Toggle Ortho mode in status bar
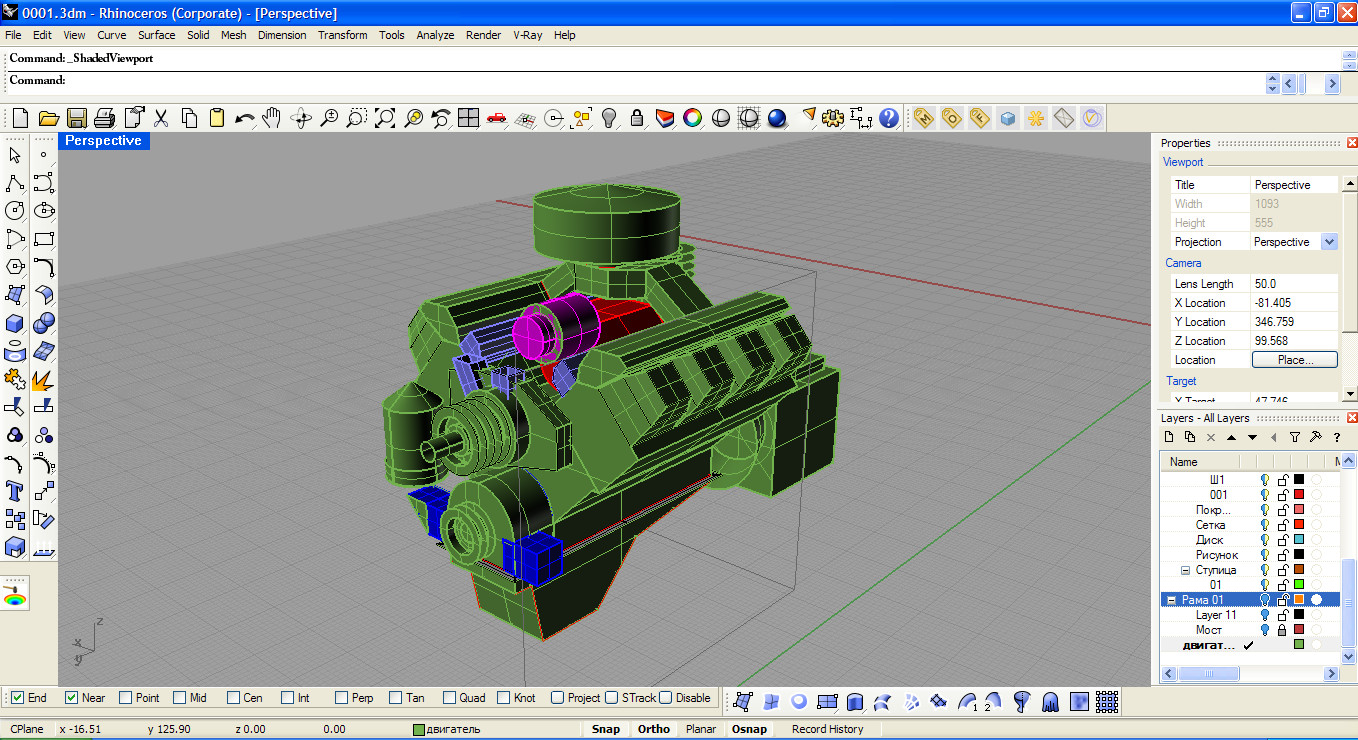Image resolution: width=1358 pixels, height=740 pixels. (653, 729)
